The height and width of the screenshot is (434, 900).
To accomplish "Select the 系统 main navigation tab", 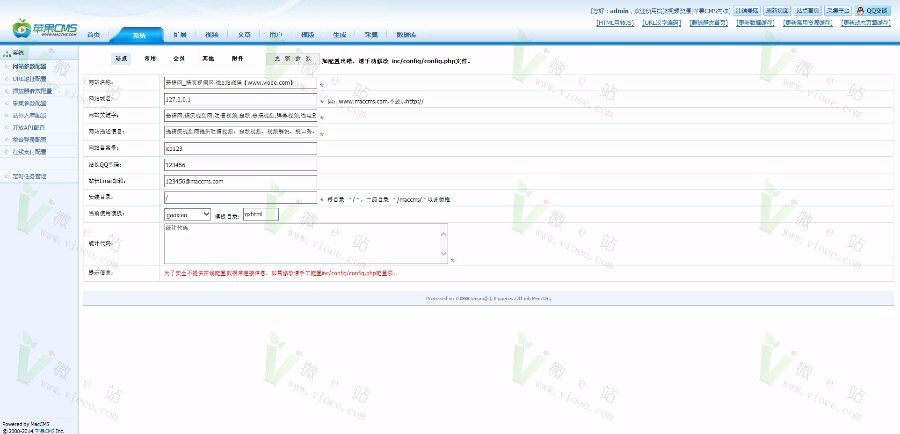I will [139, 35].
